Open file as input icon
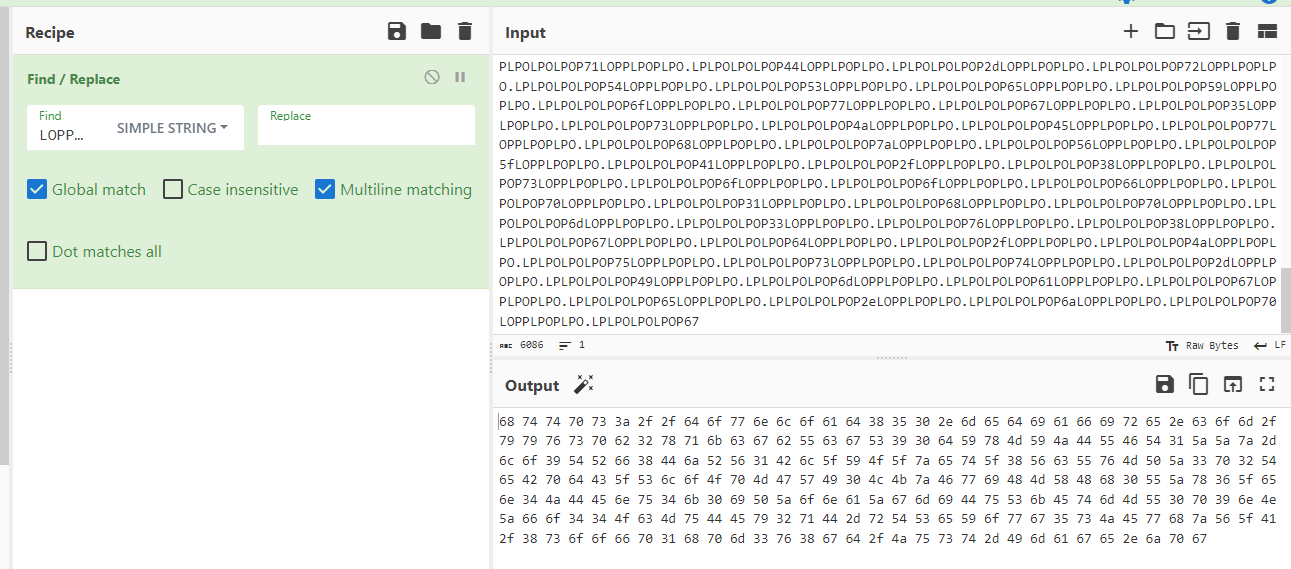The image size is (1291, 569). (1198, 31)
